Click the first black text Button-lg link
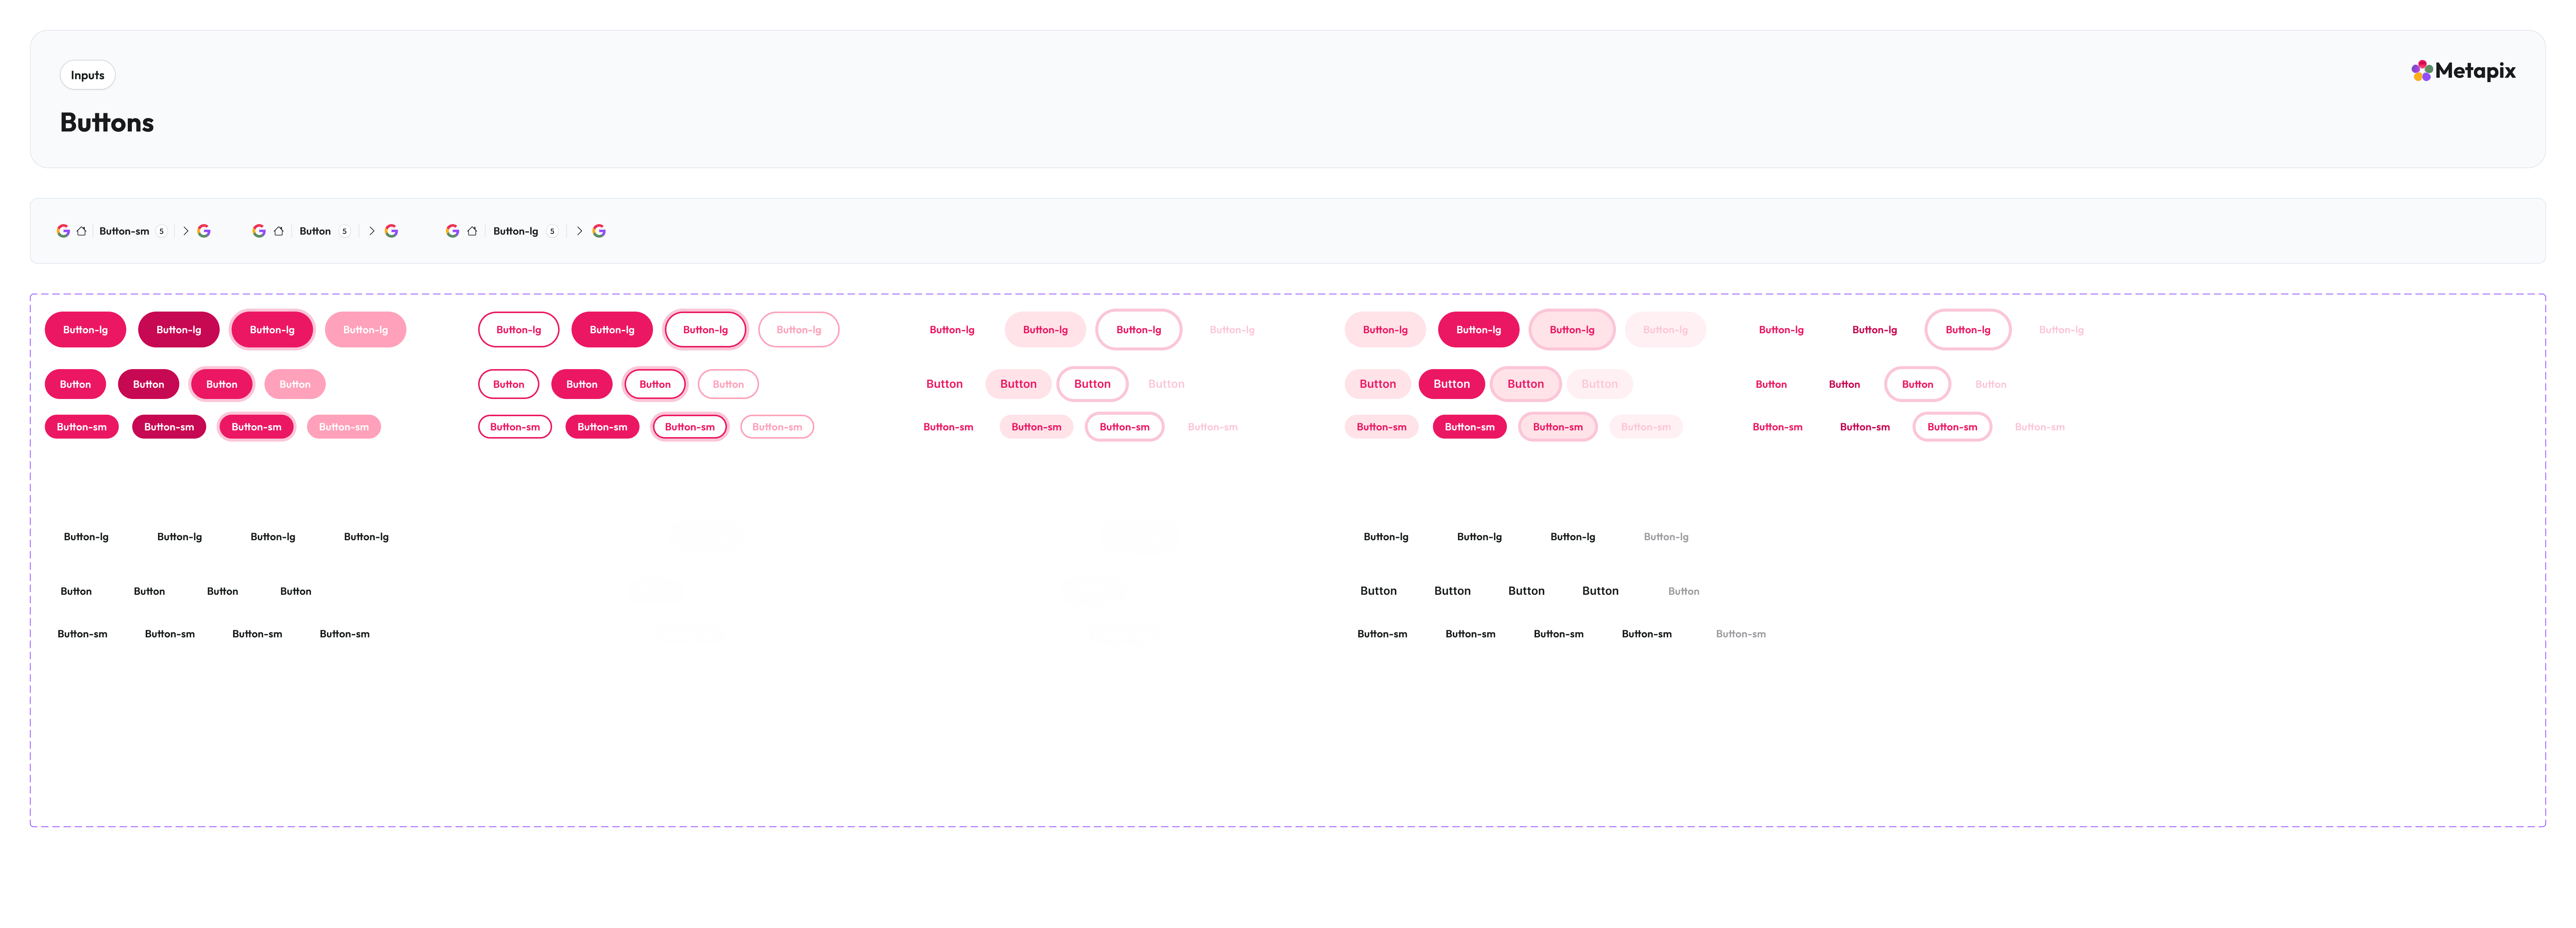Screen dimensions: 2576x928 pyautogui.click(x=86, y=537)
